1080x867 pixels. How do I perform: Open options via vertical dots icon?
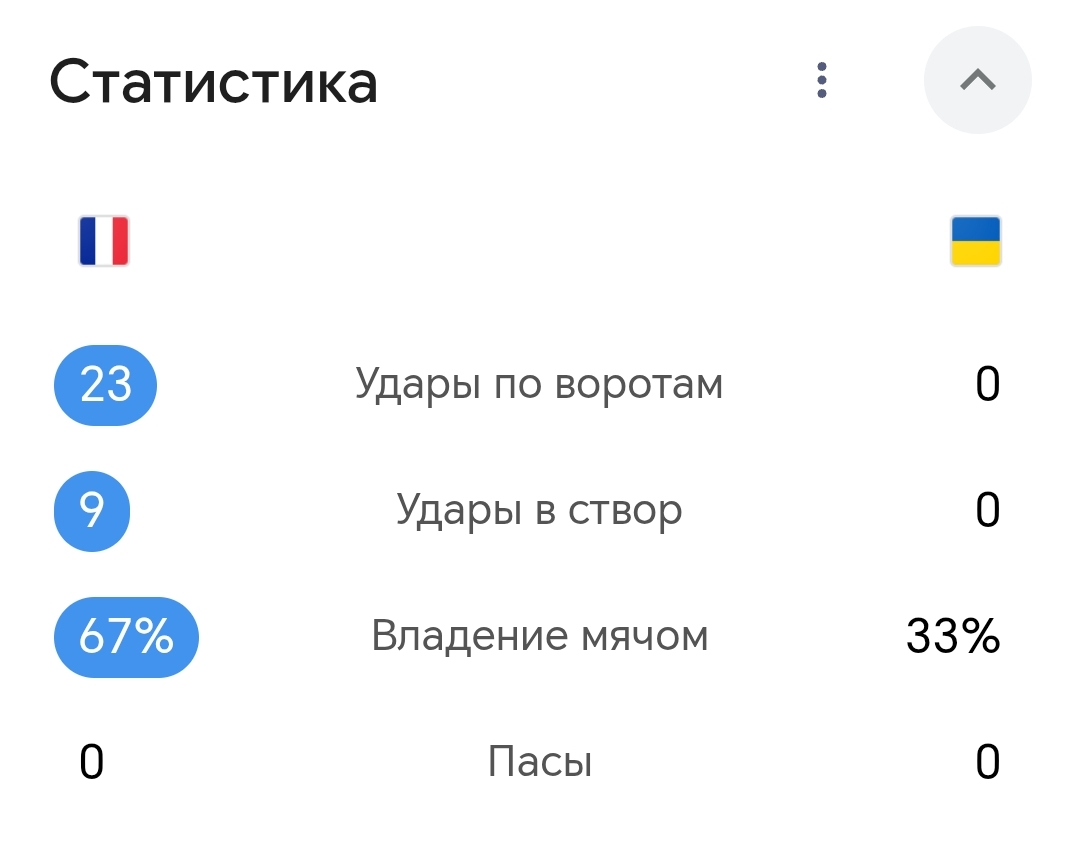821,81
